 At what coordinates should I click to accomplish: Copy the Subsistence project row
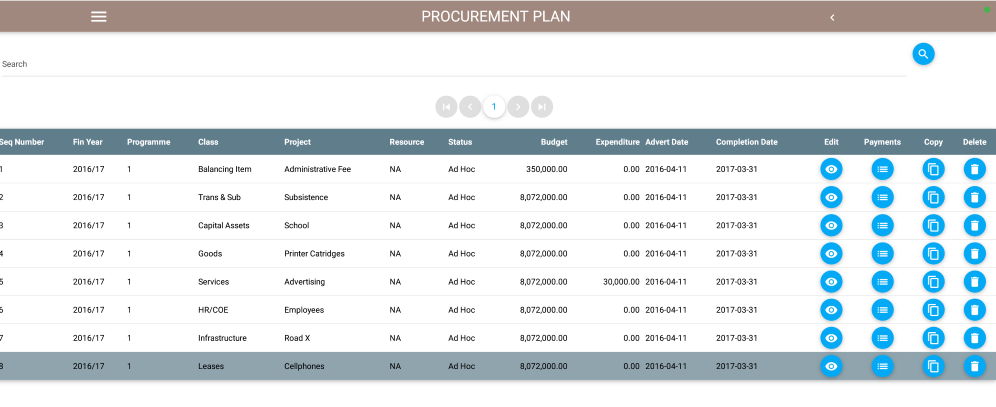pyautogui.click(x=933, y=198)
